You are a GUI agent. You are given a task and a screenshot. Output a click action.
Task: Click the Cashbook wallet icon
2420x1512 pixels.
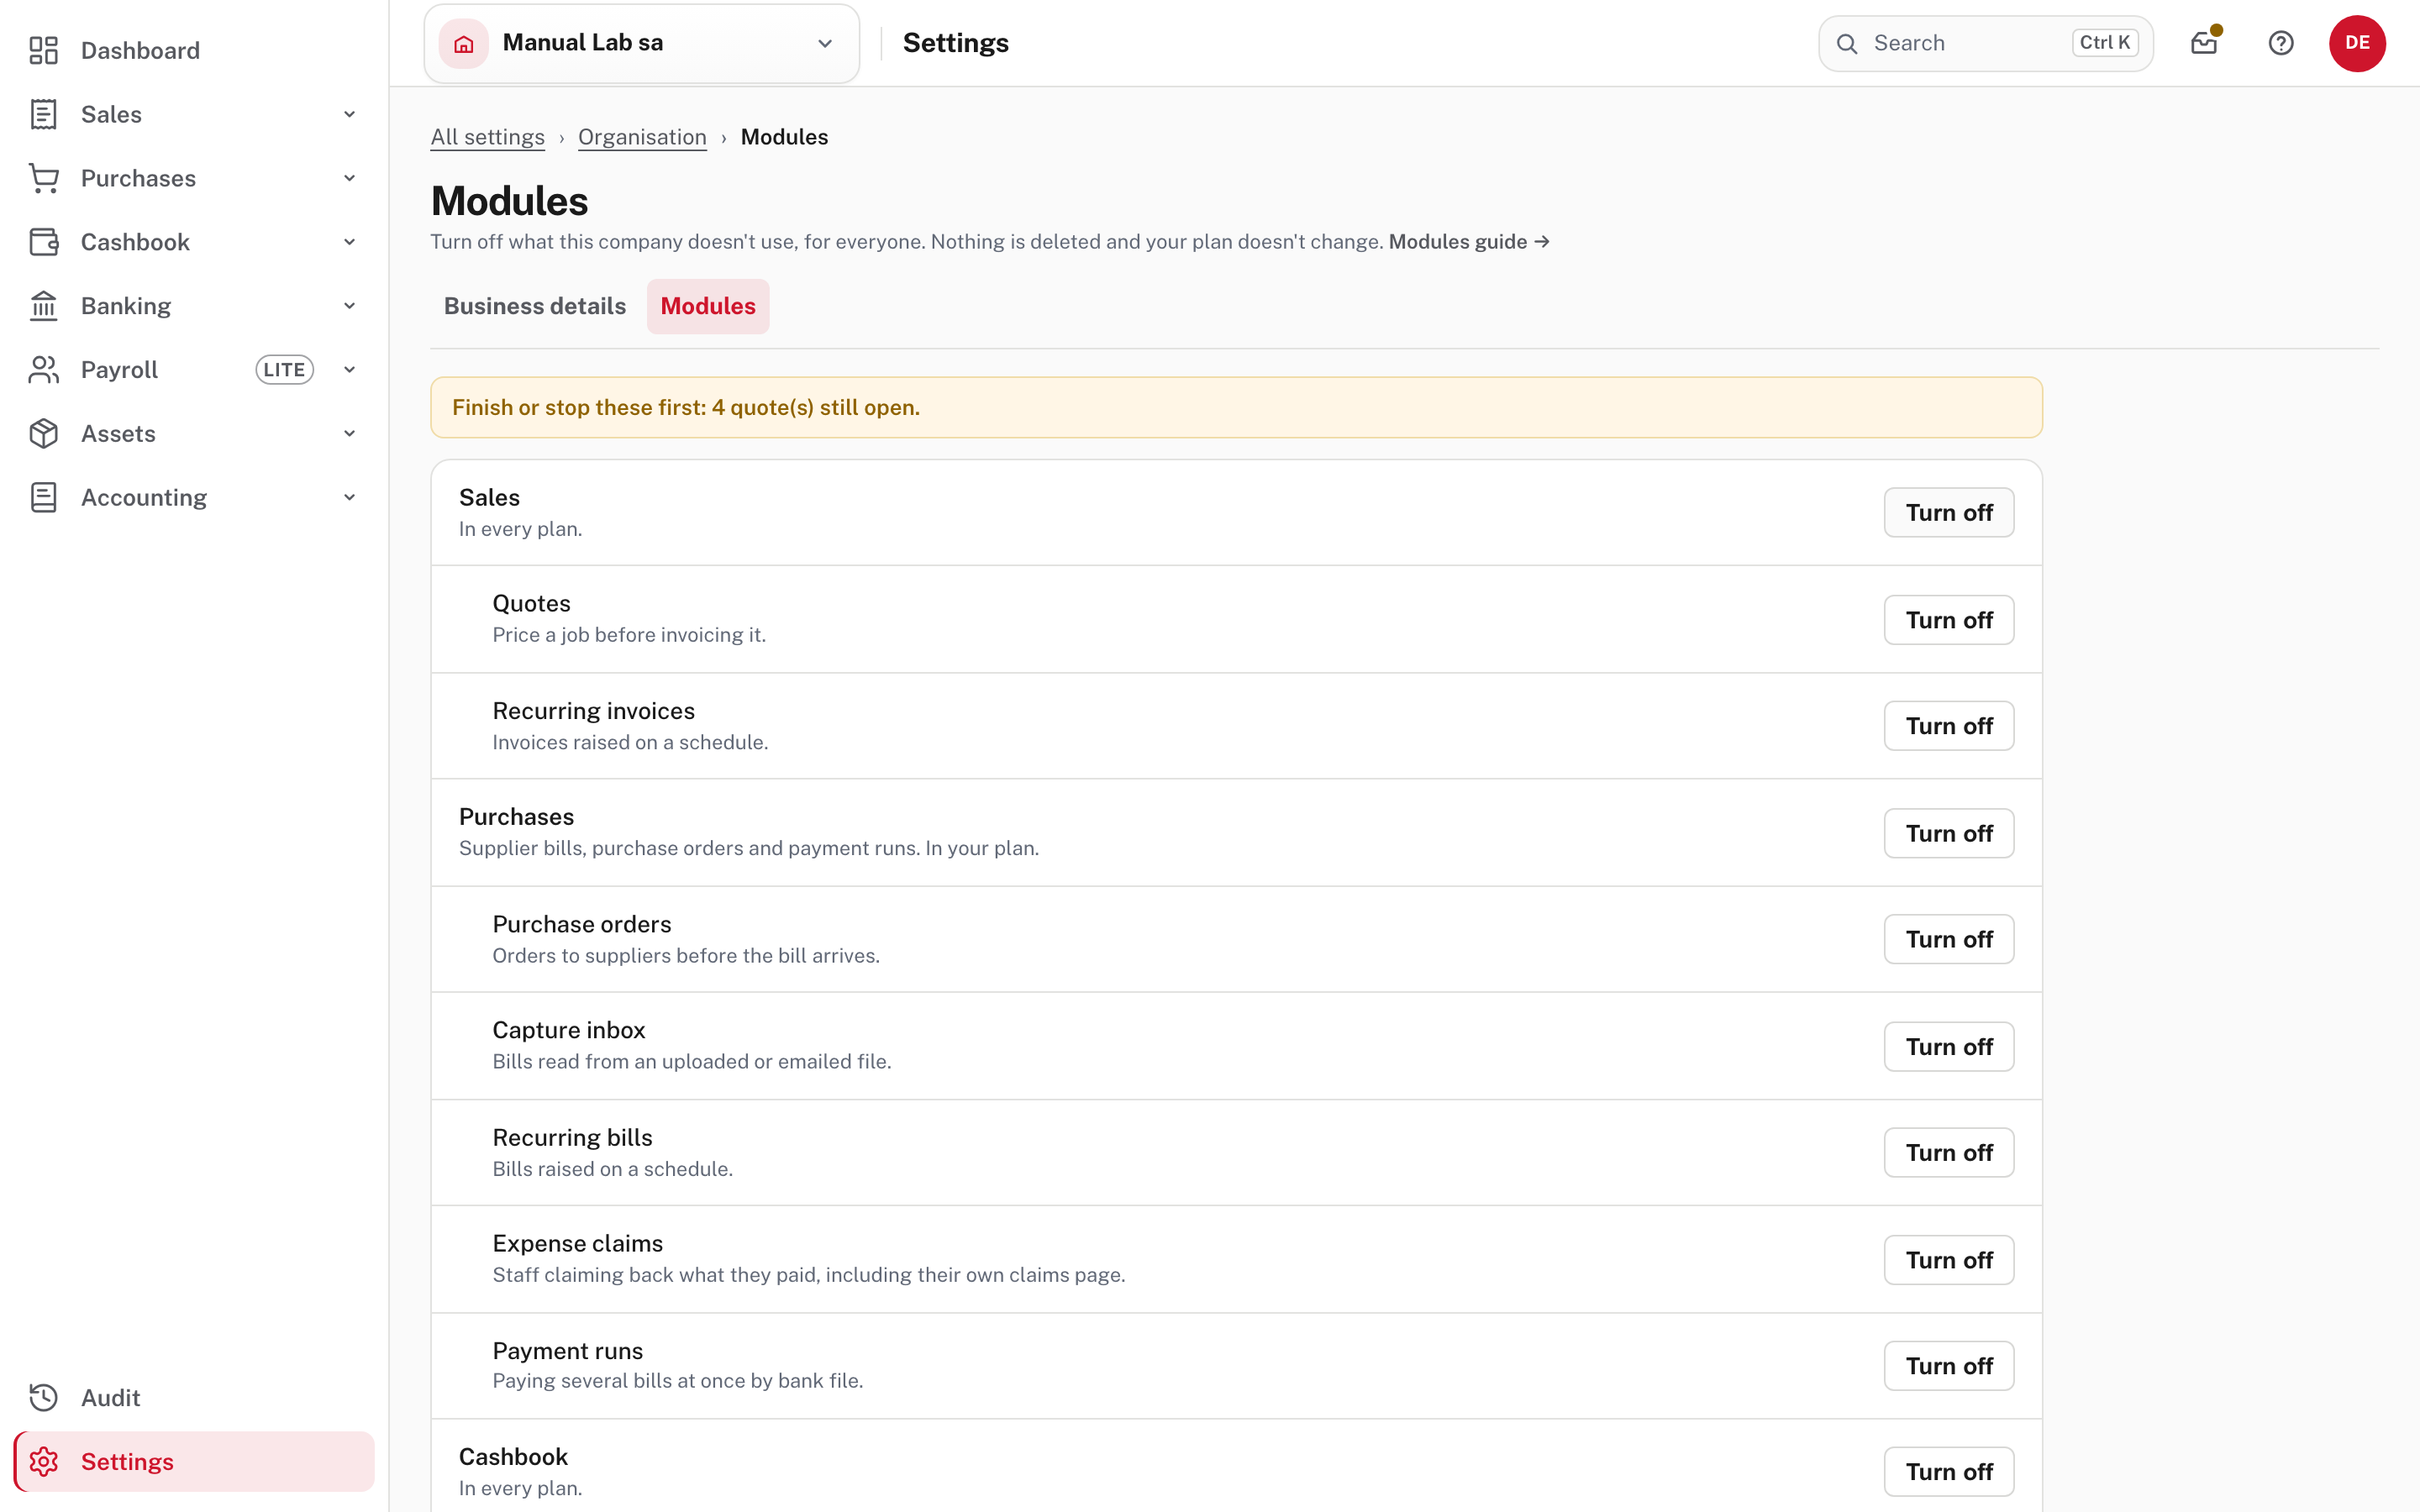(x=43, y=242)
